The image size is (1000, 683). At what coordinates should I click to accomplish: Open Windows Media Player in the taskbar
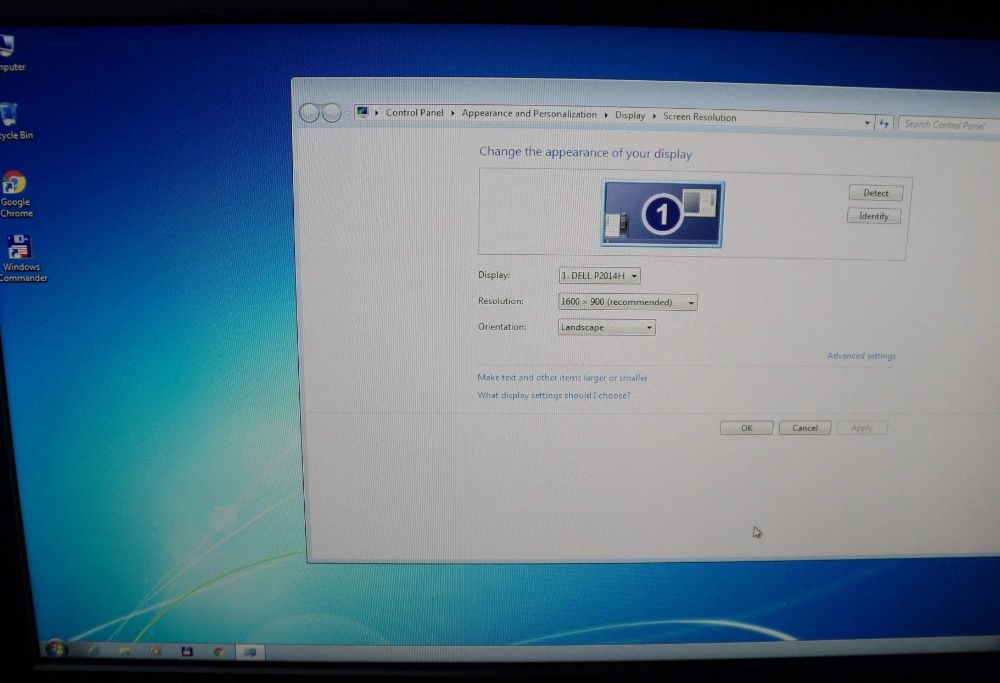click(155, 651)
